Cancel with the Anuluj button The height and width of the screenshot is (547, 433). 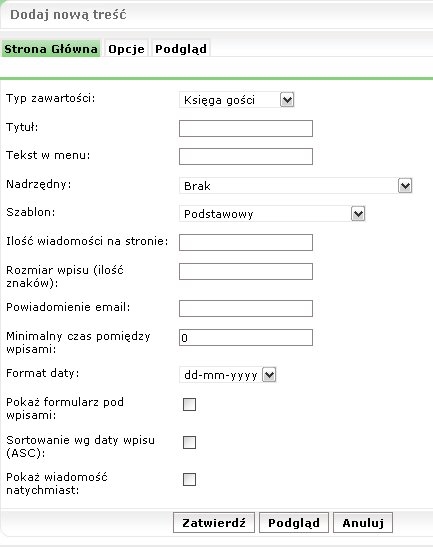363,523
